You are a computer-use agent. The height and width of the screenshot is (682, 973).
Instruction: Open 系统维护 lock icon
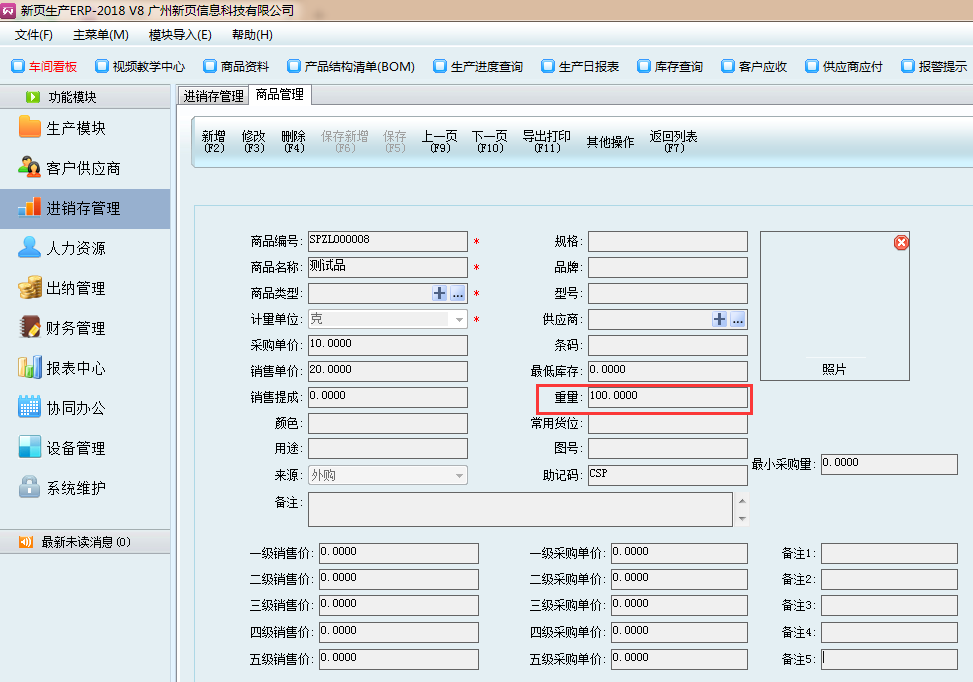(29, 488)
